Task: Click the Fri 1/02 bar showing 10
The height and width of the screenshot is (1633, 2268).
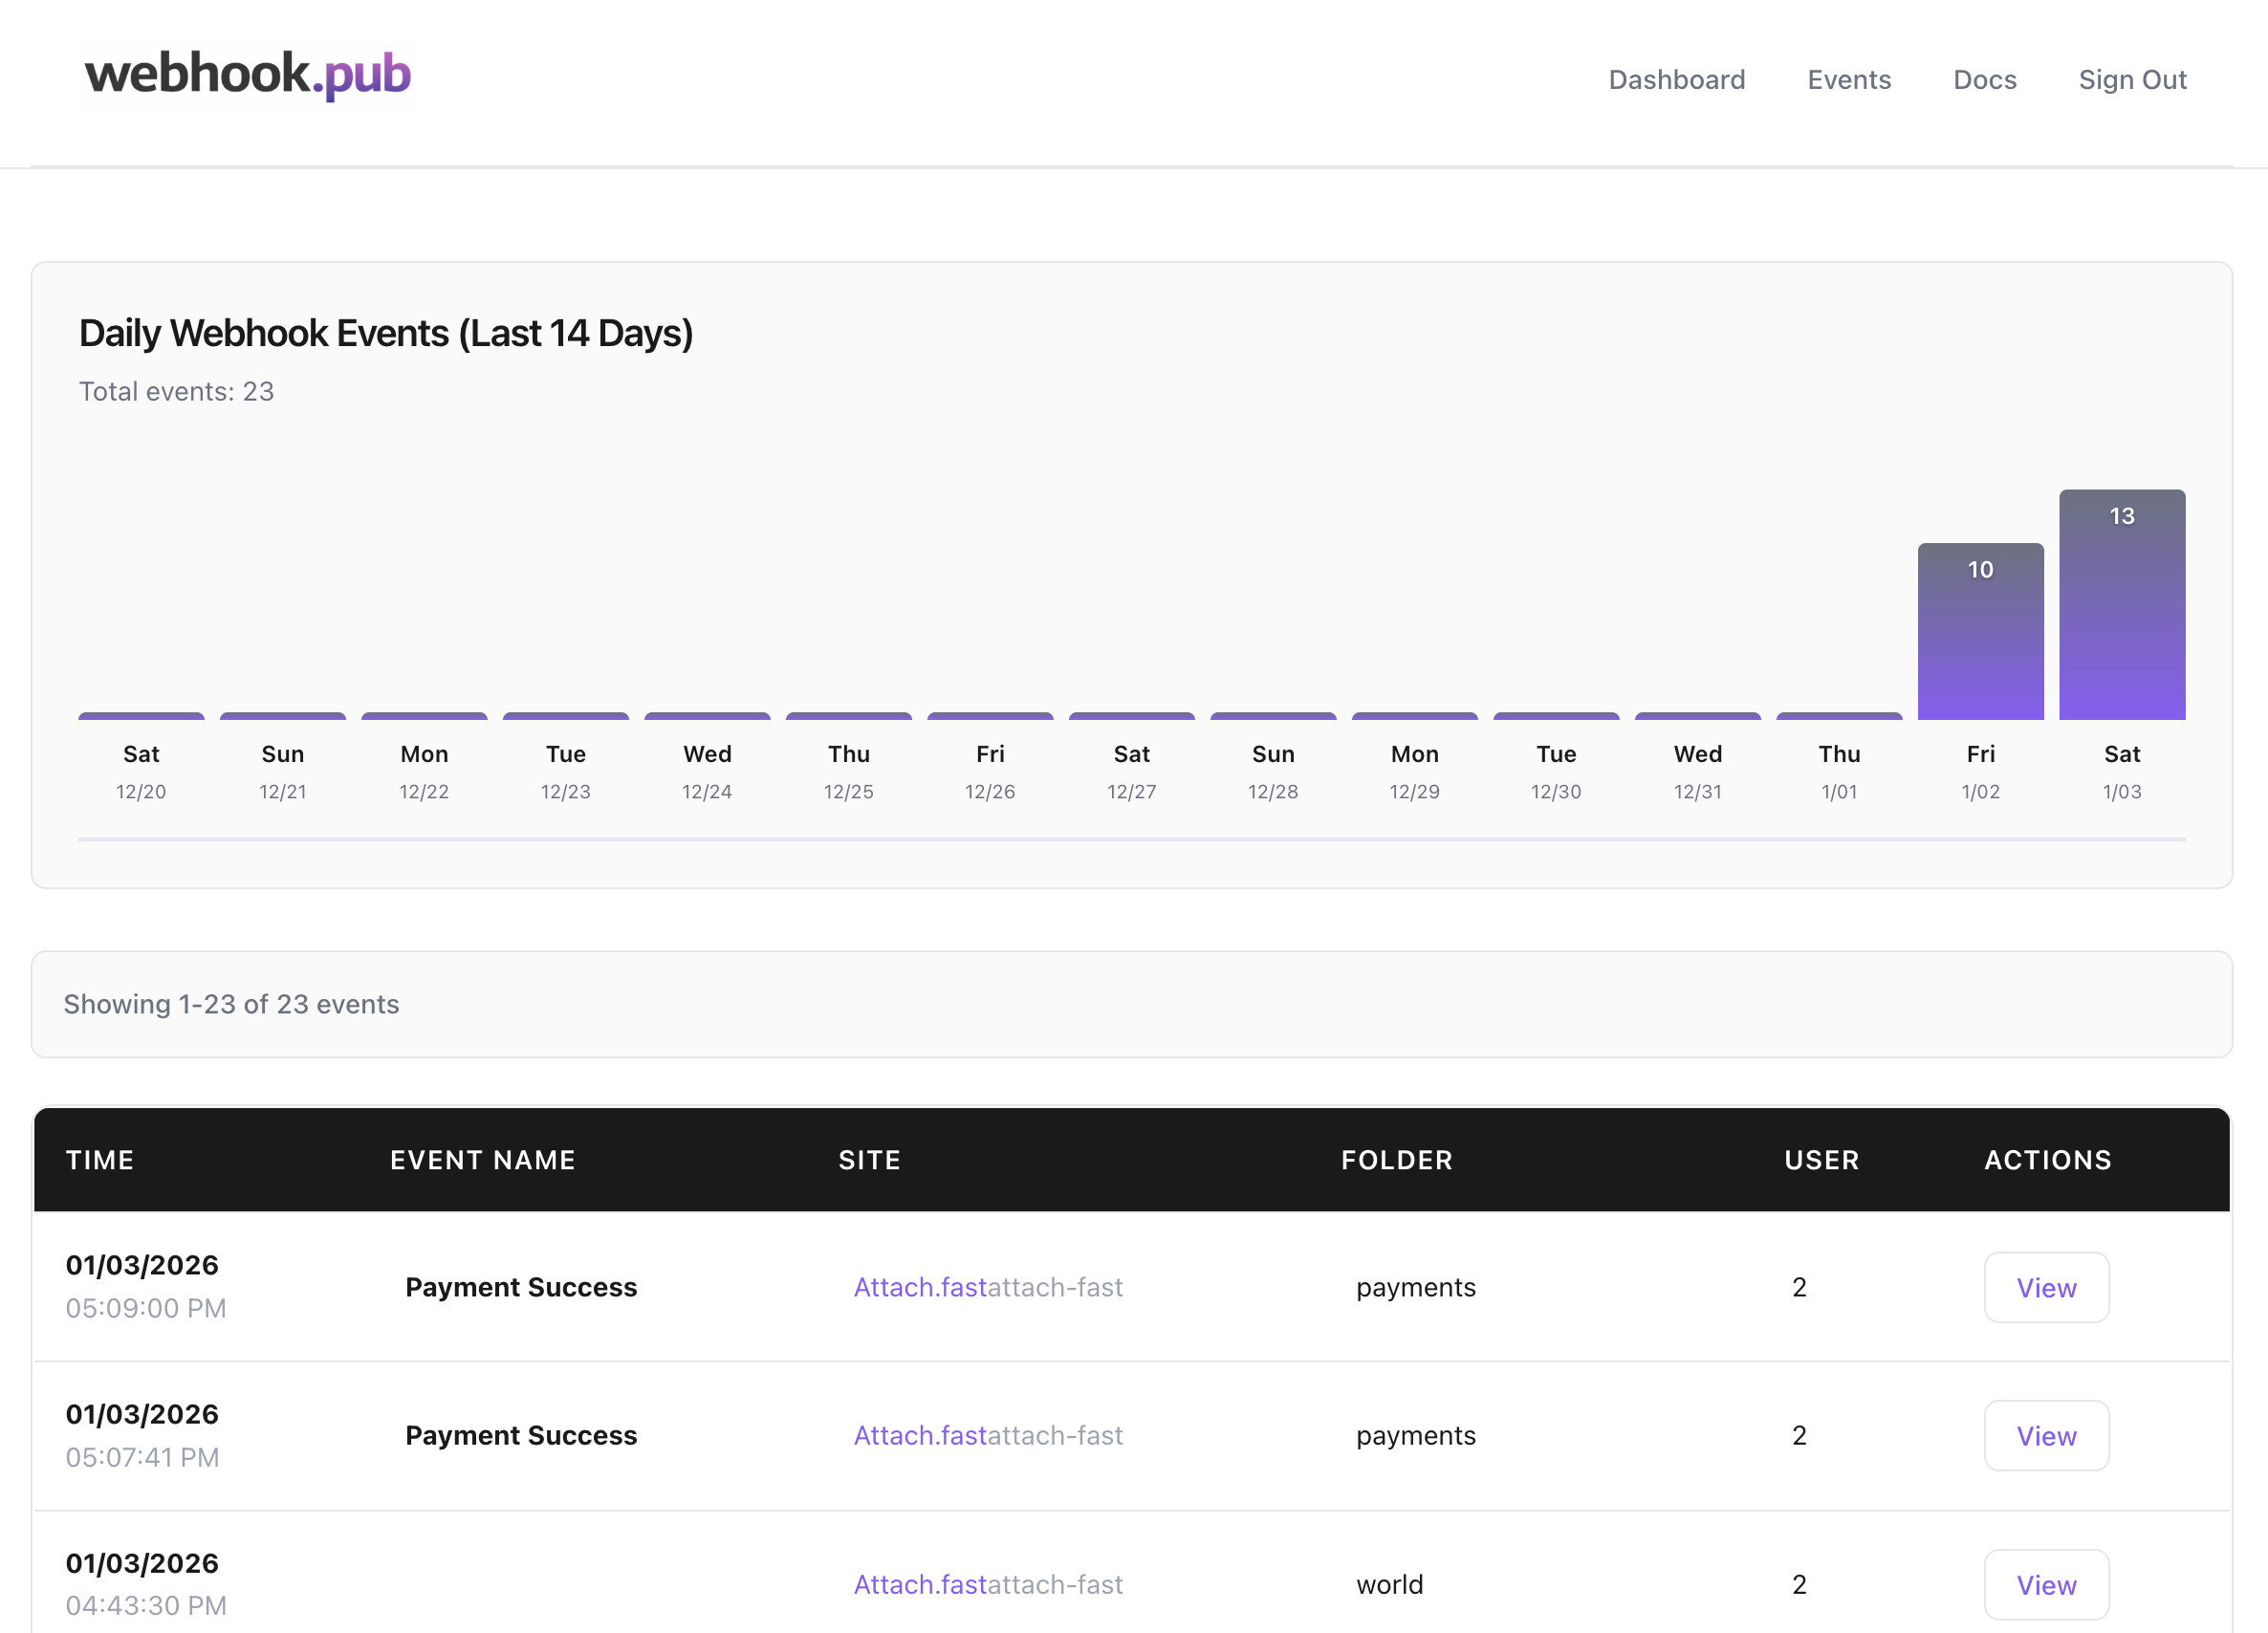Action: point(1980,631)
